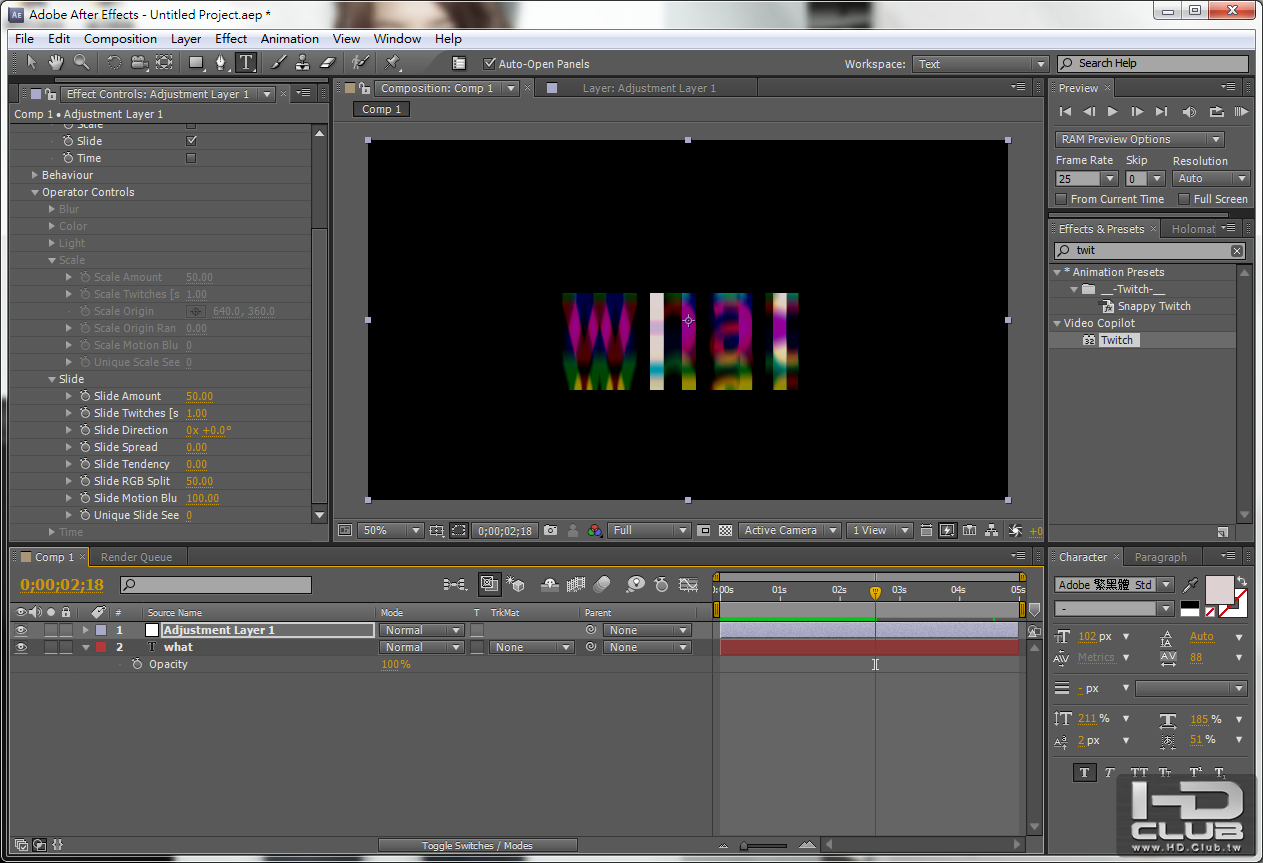
Task: Open the Graph Editor in timeline
Action: (x=689, y=584)
